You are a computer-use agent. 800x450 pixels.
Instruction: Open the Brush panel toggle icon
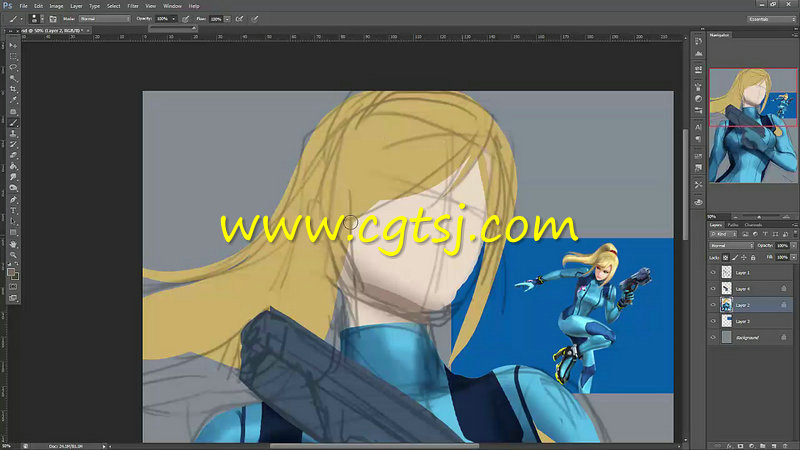pyautogui.click(x=53, y=19)
